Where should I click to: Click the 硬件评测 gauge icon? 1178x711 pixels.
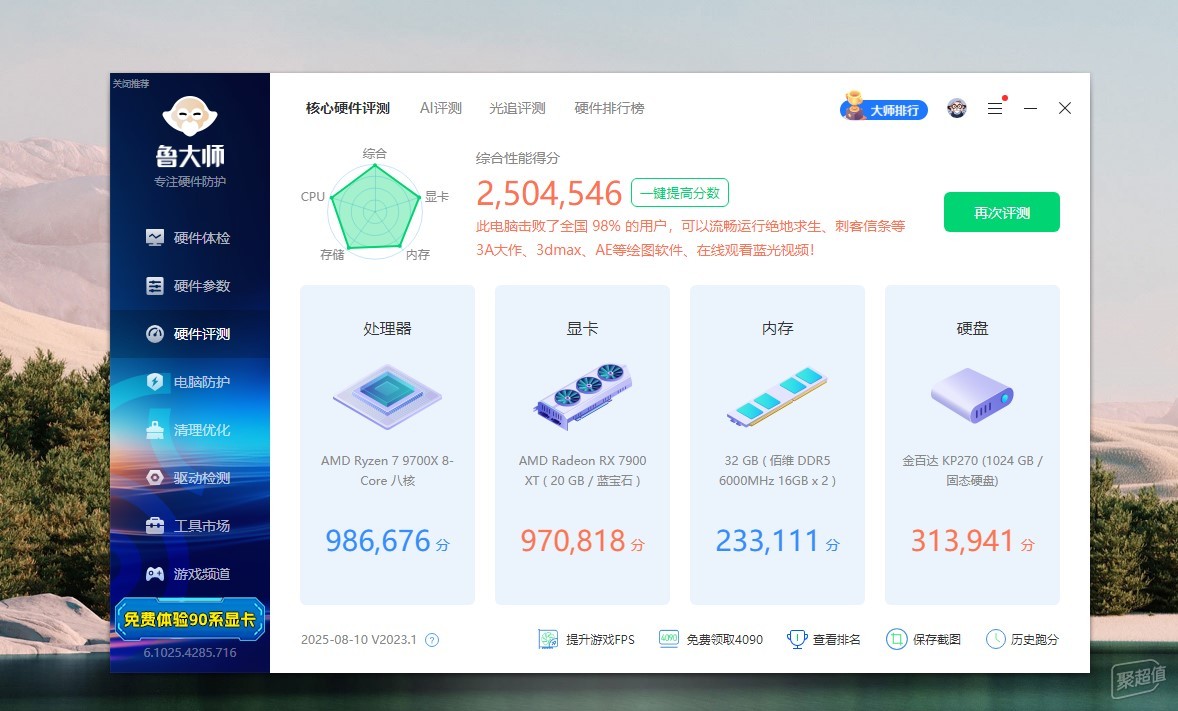pos(155,334)
